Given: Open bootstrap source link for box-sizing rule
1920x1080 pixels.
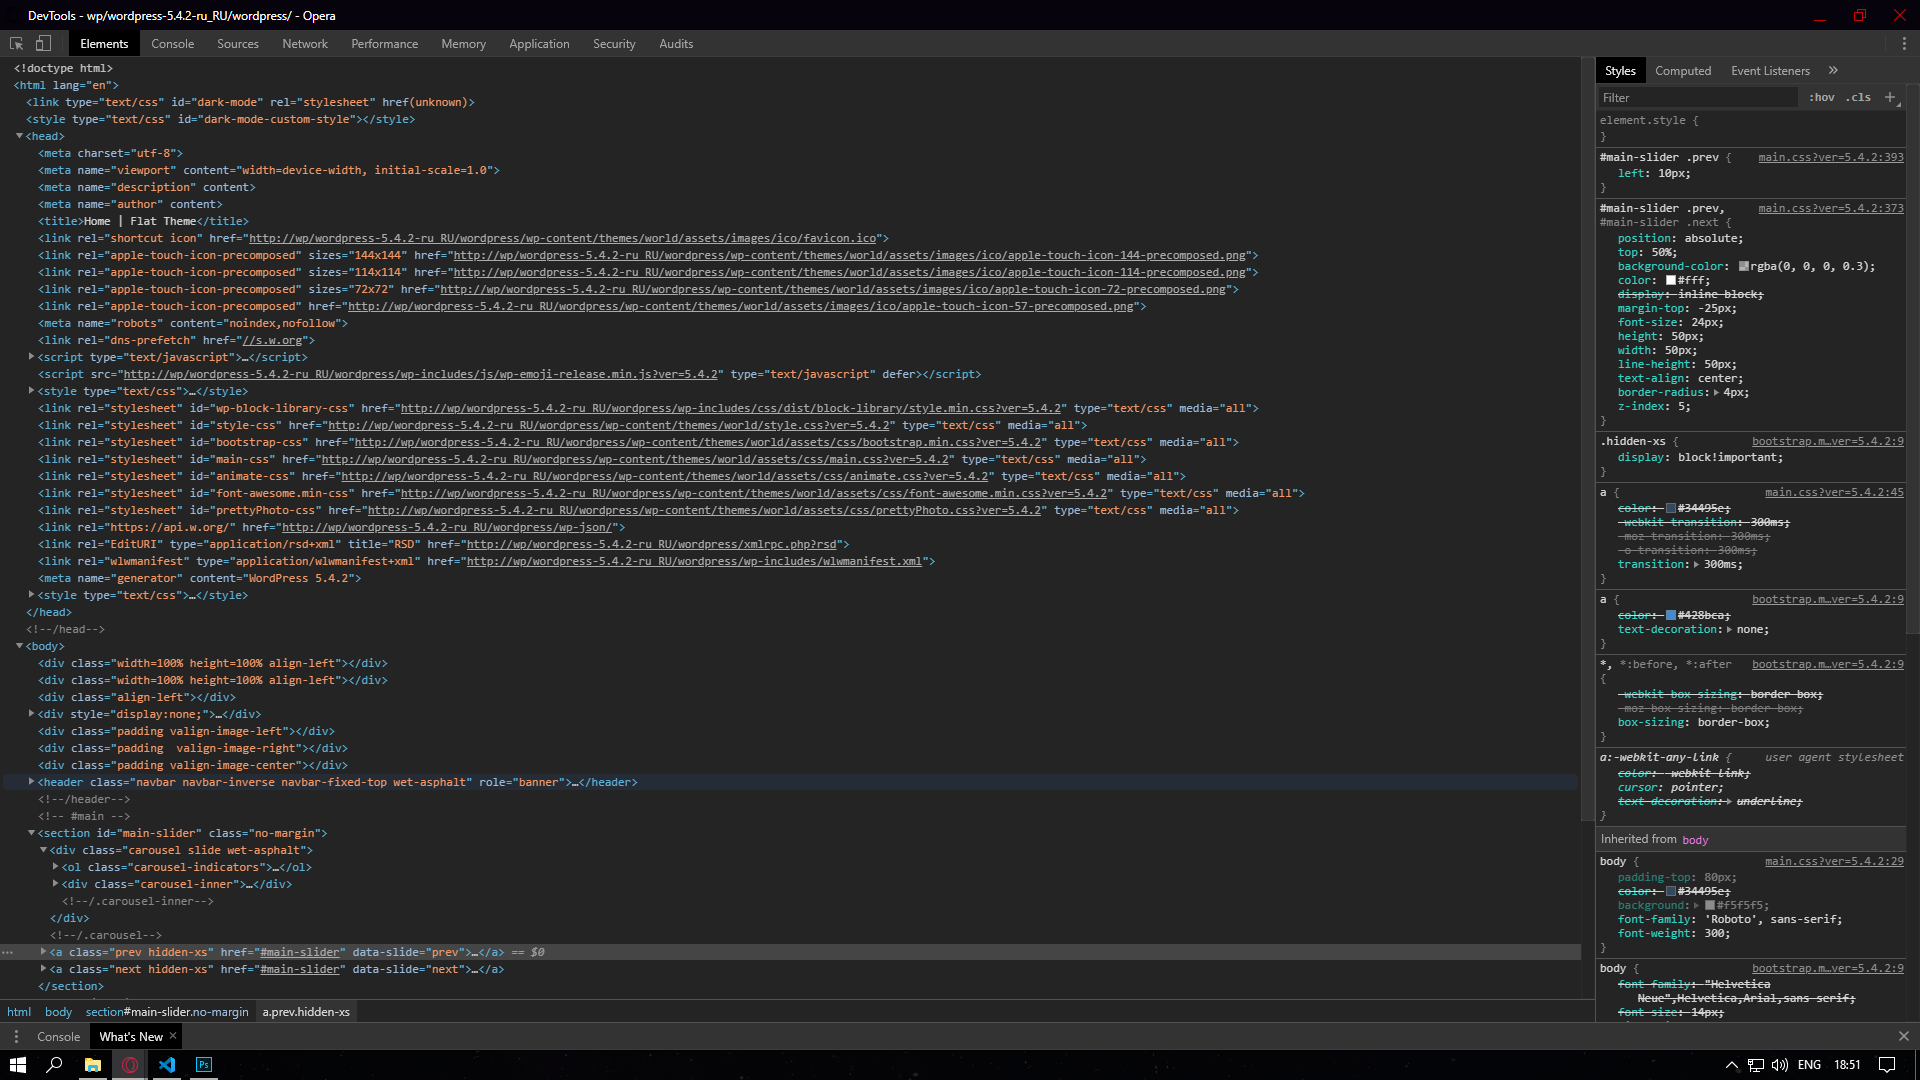Looking at the screenshot, I should point(1828,664).
